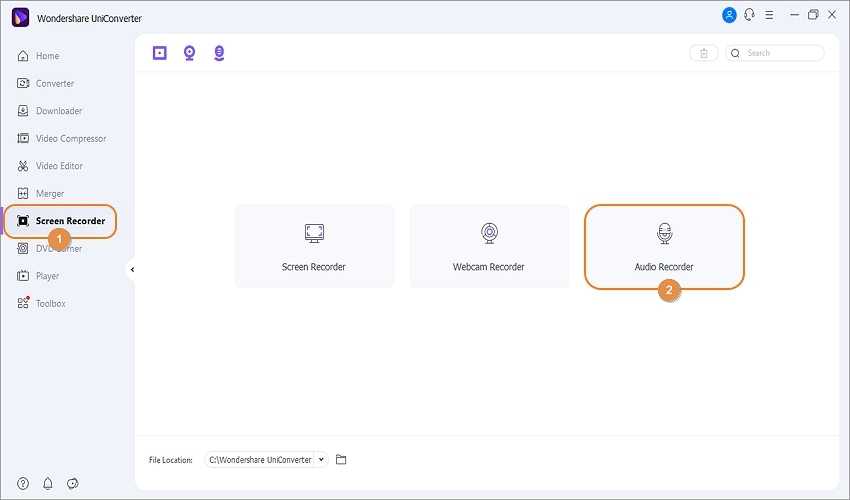Collapse the left sidebar with arrow handle
850x500 pixels.
point(132,269)
